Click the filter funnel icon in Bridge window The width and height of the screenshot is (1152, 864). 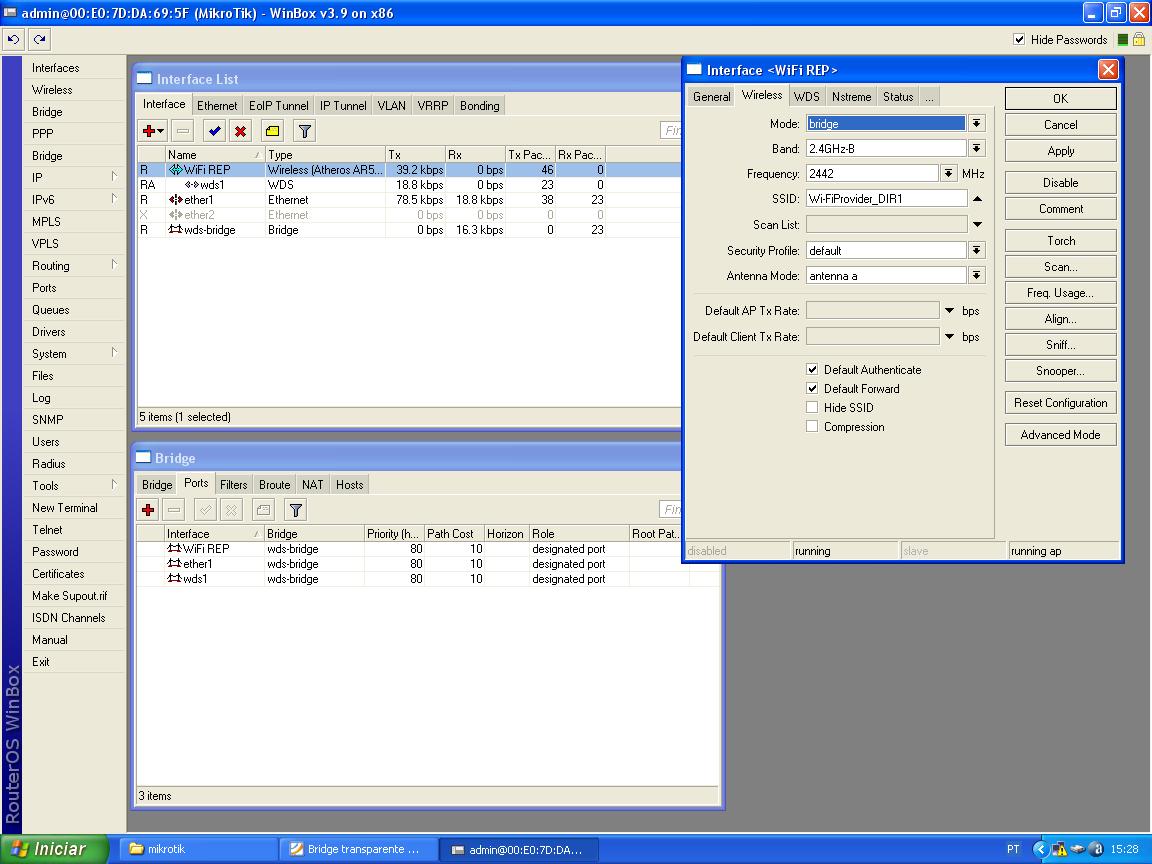tap(295, 510)
